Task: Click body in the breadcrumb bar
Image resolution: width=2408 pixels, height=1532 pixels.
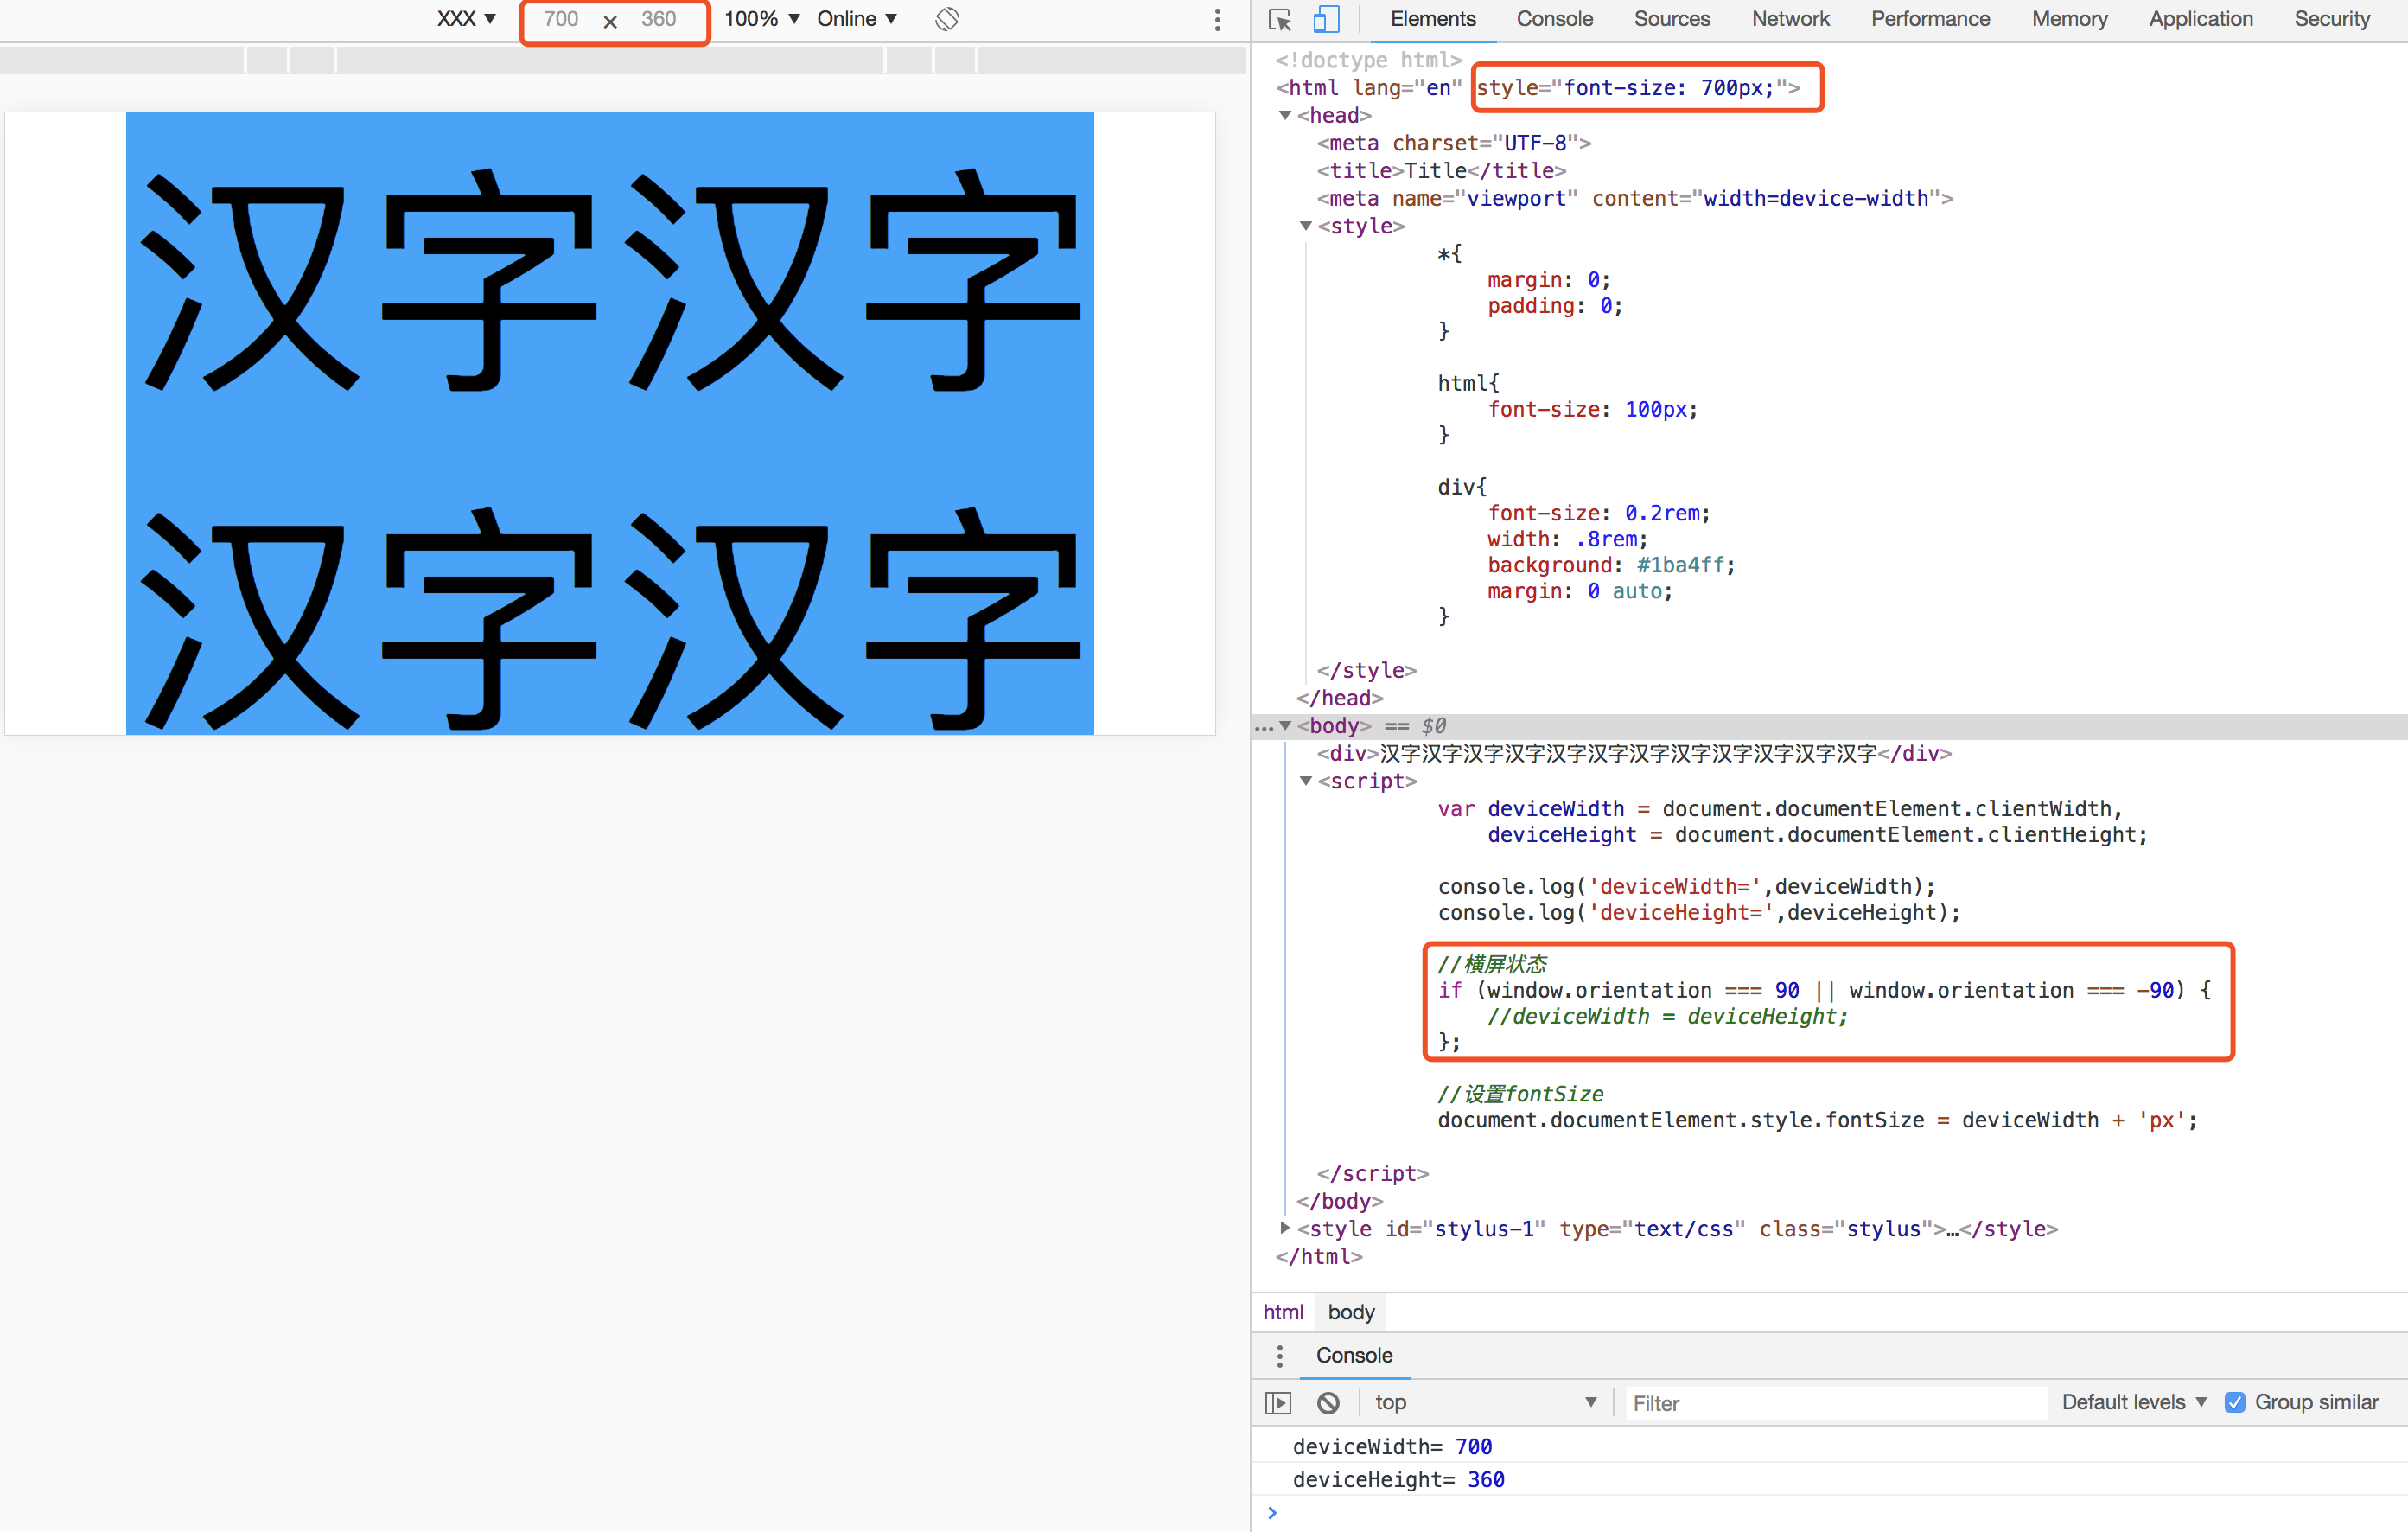Action: click(x=1351, y=1312)
